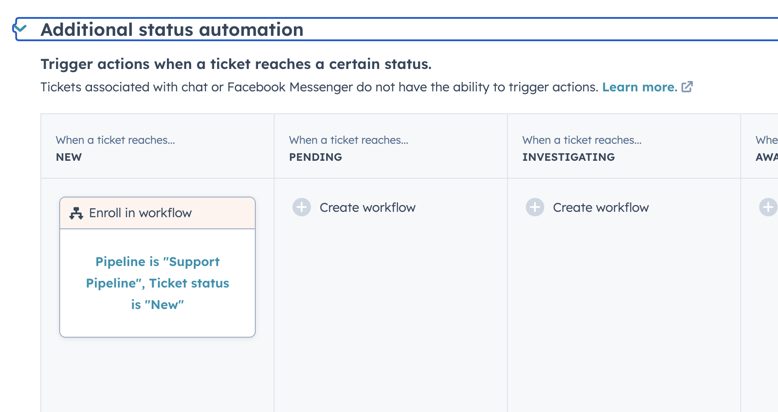
Task: Click the INVESTIGATING status column header
Action: (x=624, y=146)
